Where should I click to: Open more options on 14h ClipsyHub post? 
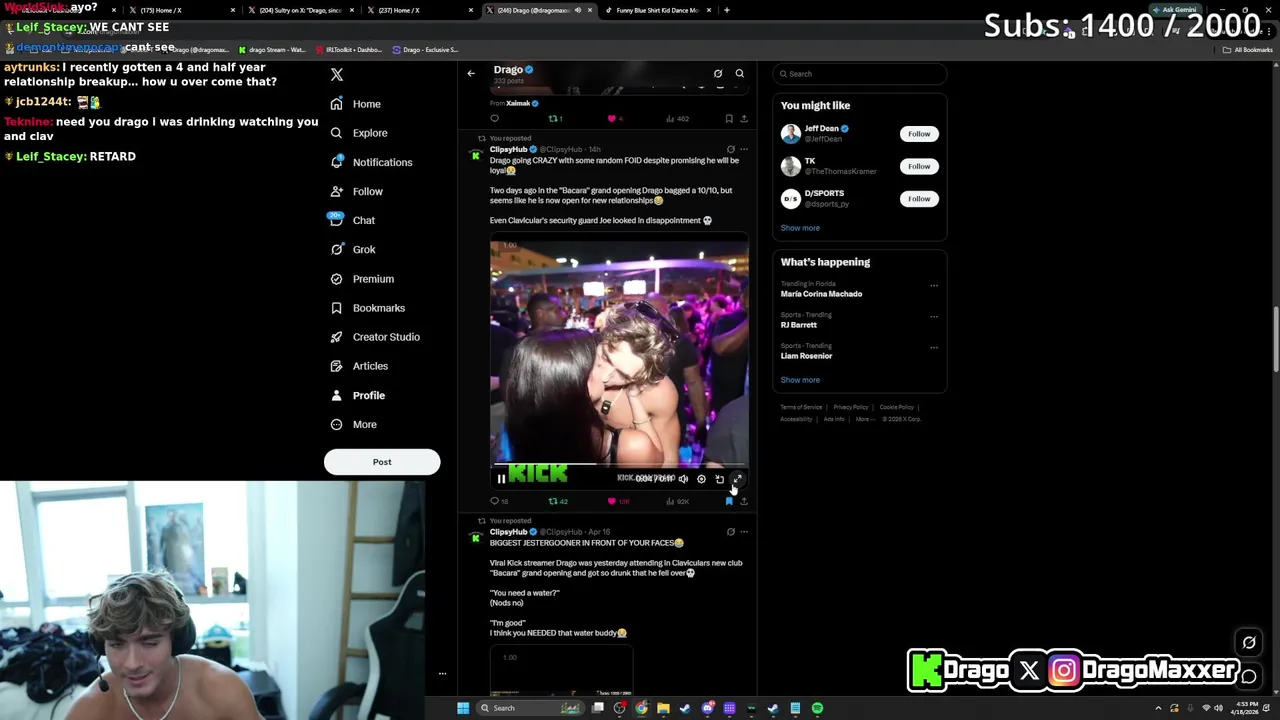pos(744,149)
